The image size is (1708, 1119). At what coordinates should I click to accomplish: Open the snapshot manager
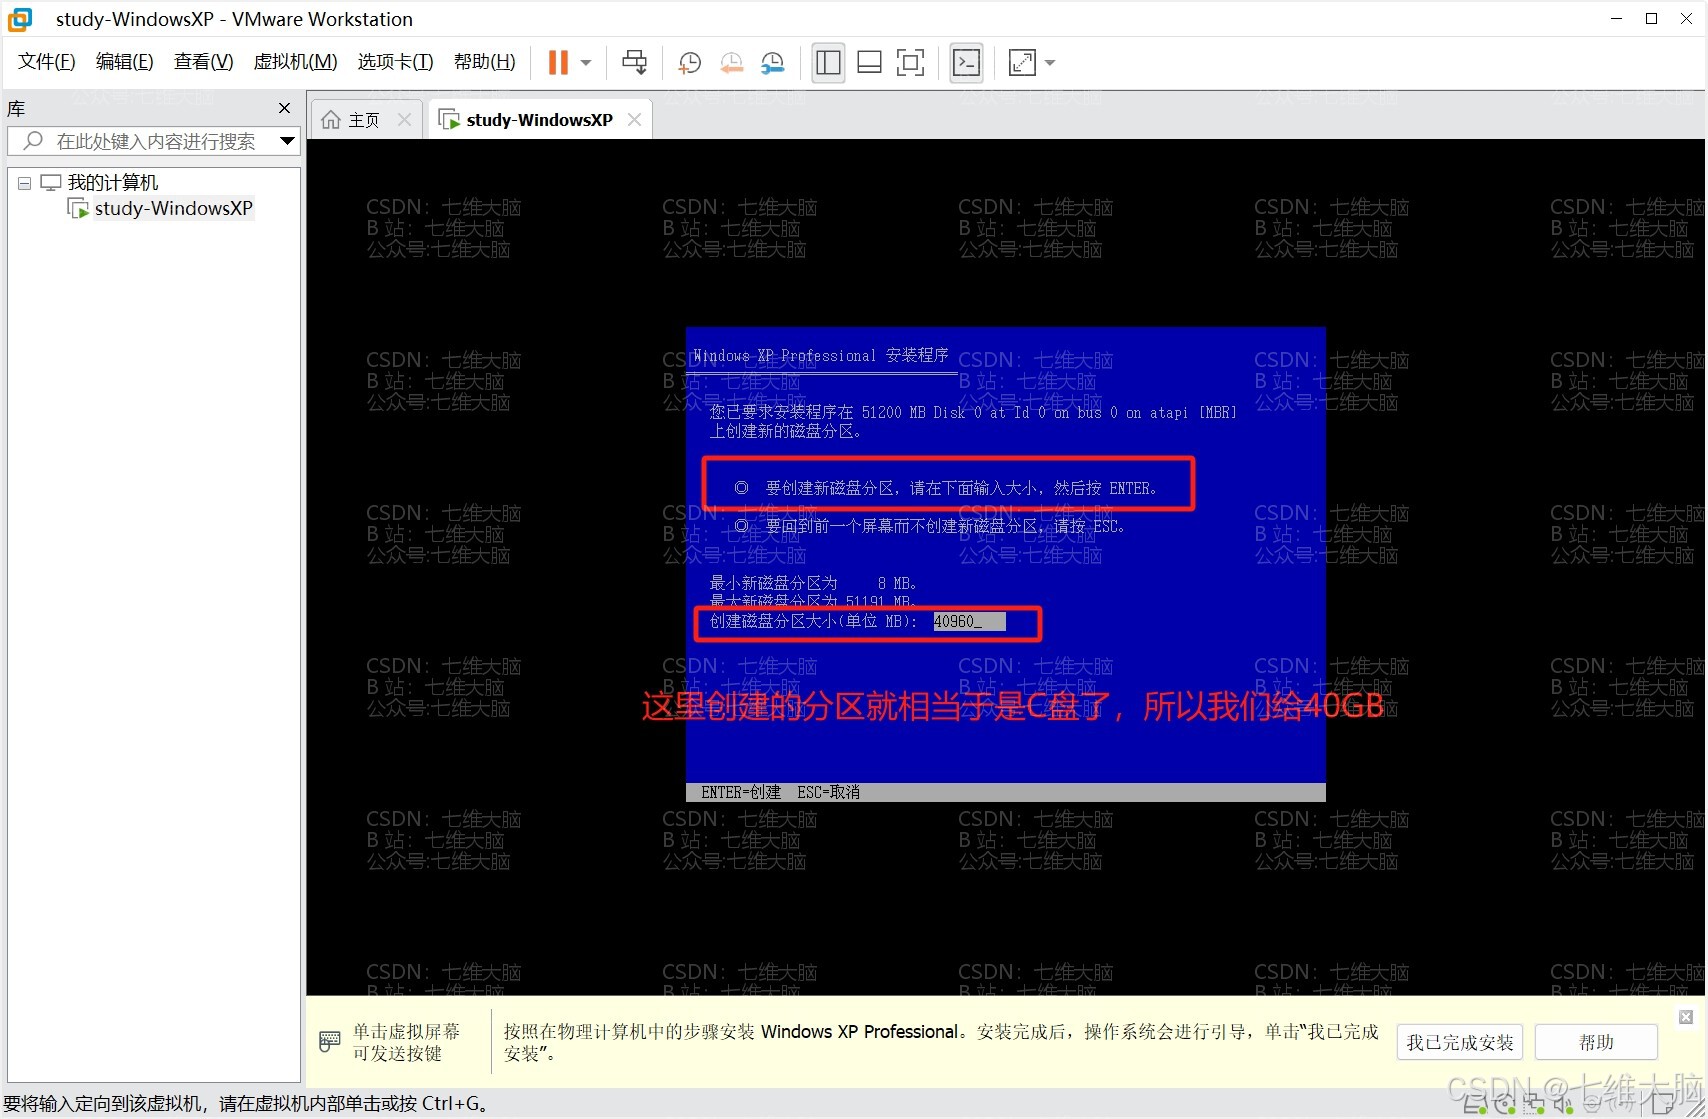point(773,63)
